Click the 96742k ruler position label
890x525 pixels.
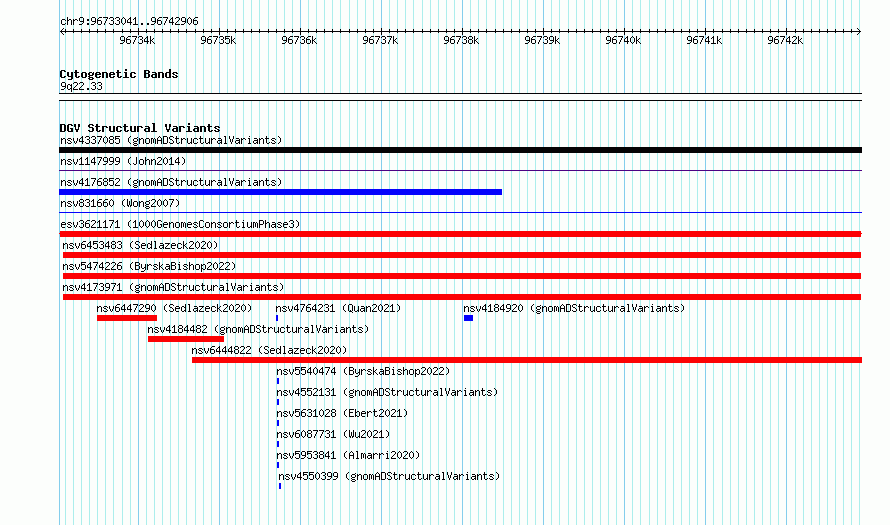(785, 40)
